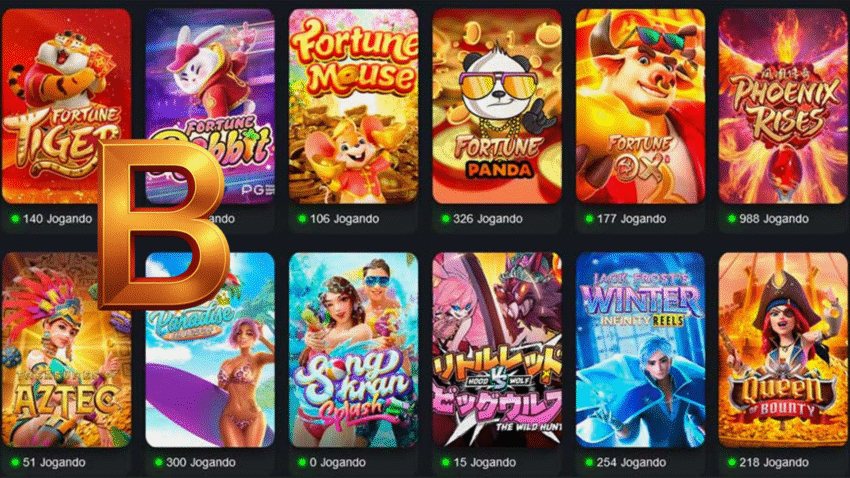
Task: Click the green dot next to 218 Jogando
Action: (731, 462)
